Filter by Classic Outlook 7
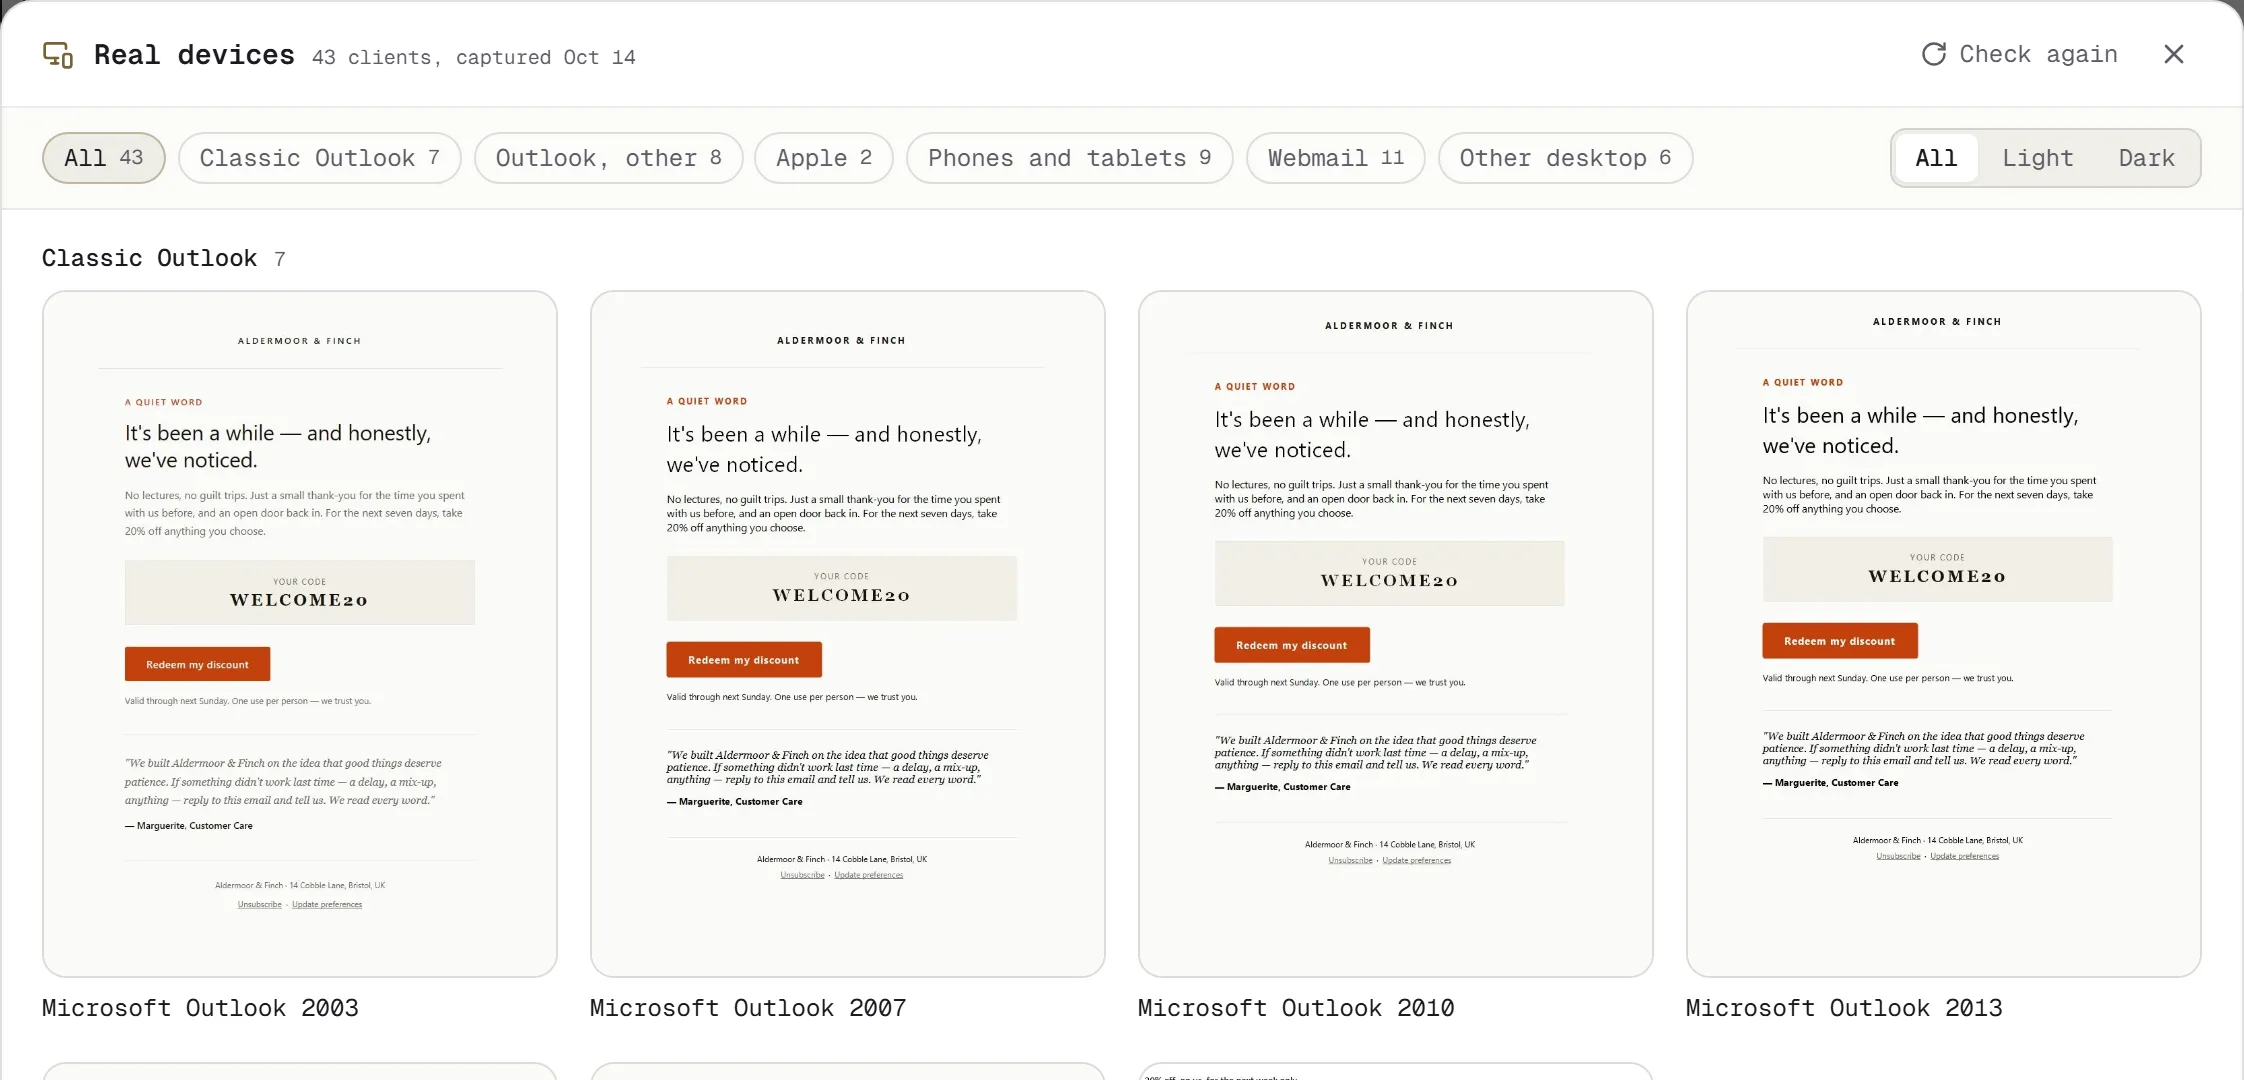Viewport: 2244px width, 1080px height. click(x=320, y=158)
